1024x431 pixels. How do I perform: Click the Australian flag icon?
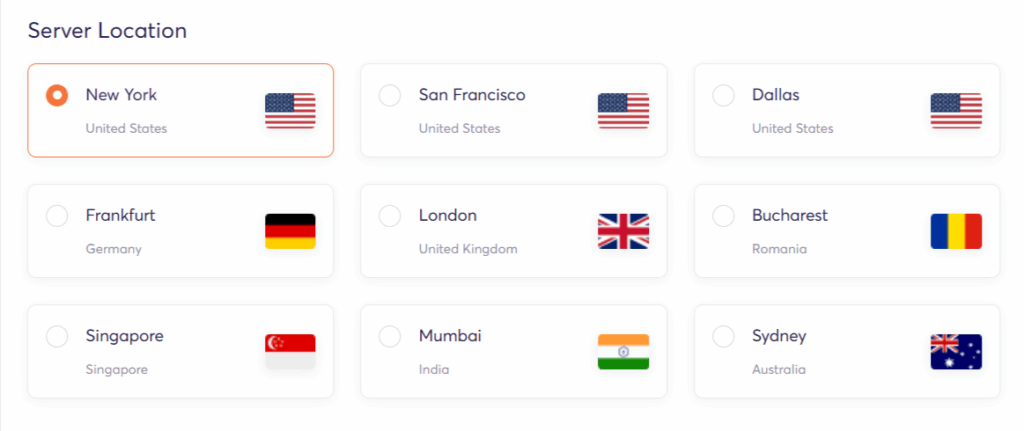956,351
